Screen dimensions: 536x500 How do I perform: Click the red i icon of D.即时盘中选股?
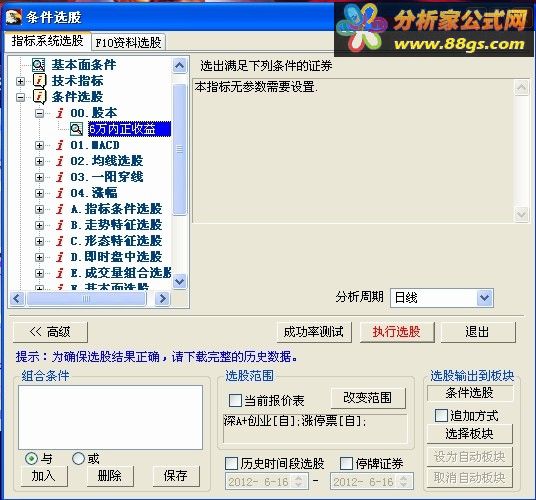click(x=60, y=257)
